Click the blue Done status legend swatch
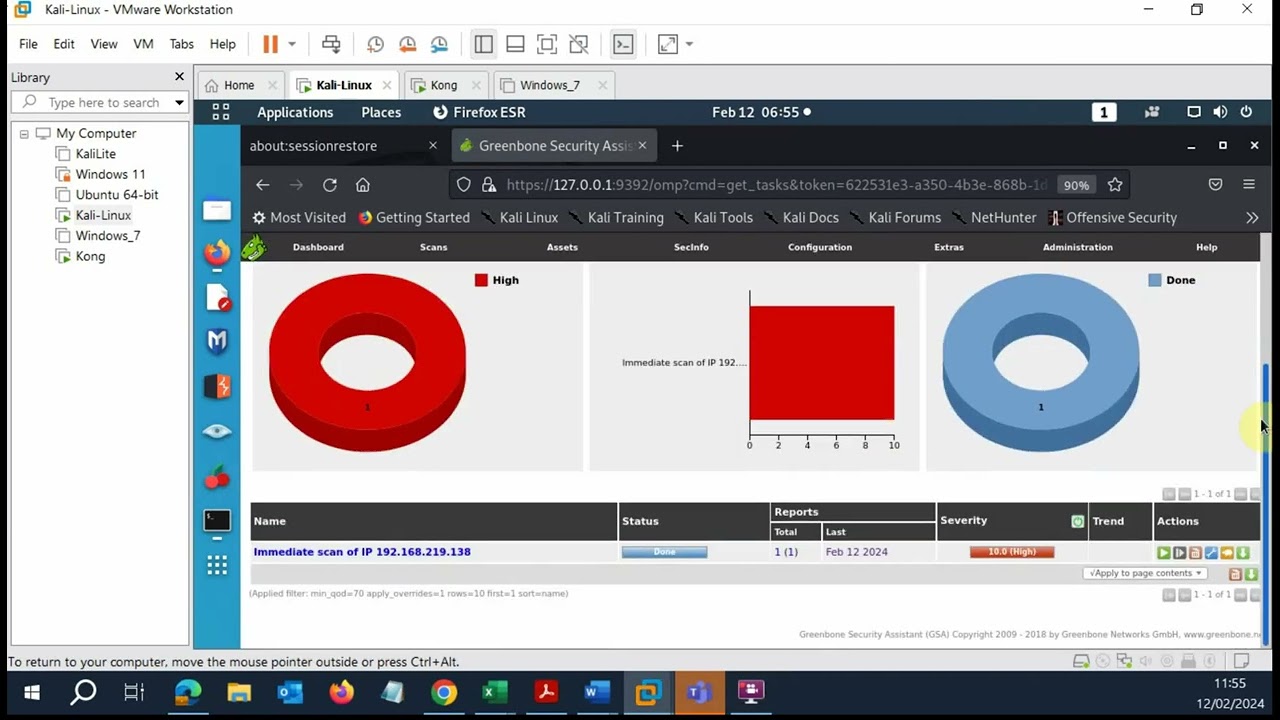Viewport: 1280px width, 720px height. click(1155, 280)
